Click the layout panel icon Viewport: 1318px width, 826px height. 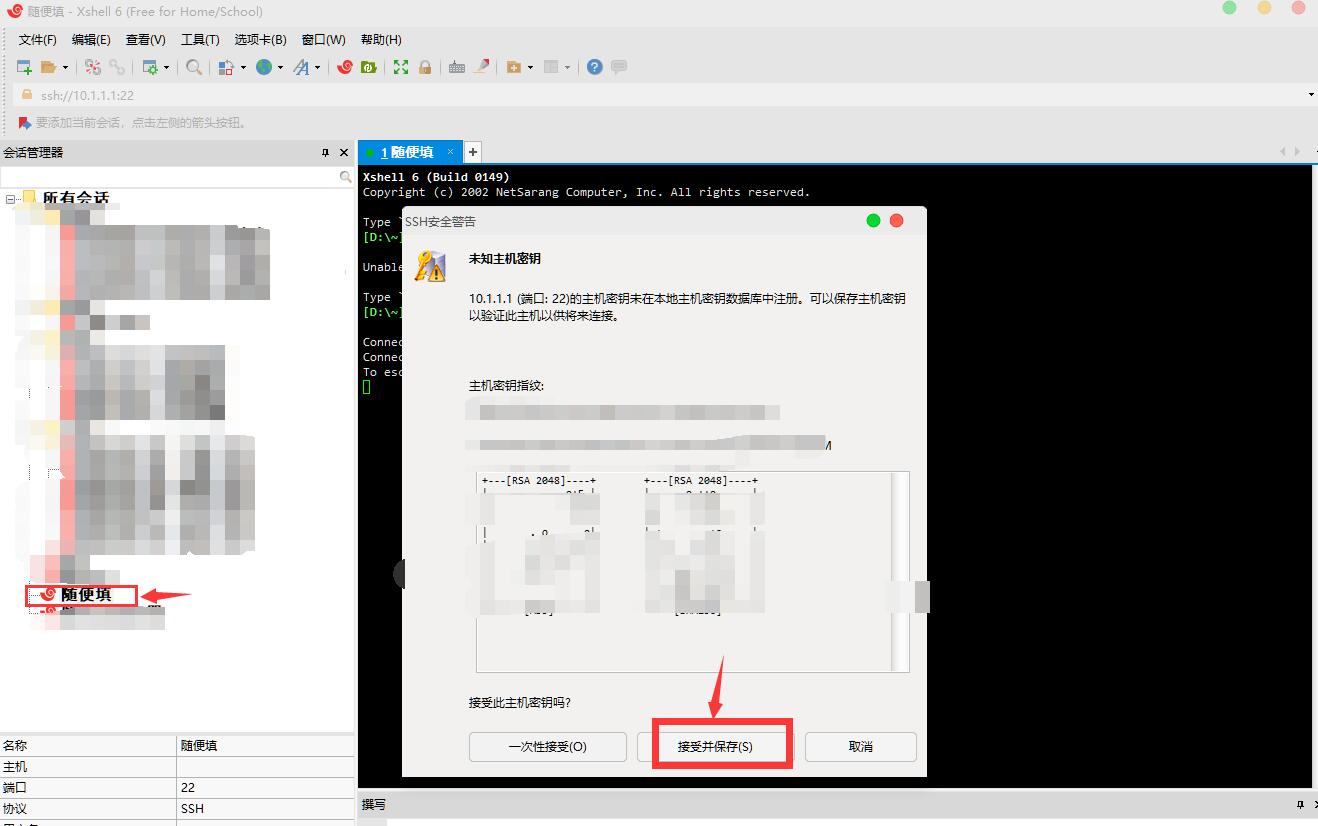pos(550,67)
